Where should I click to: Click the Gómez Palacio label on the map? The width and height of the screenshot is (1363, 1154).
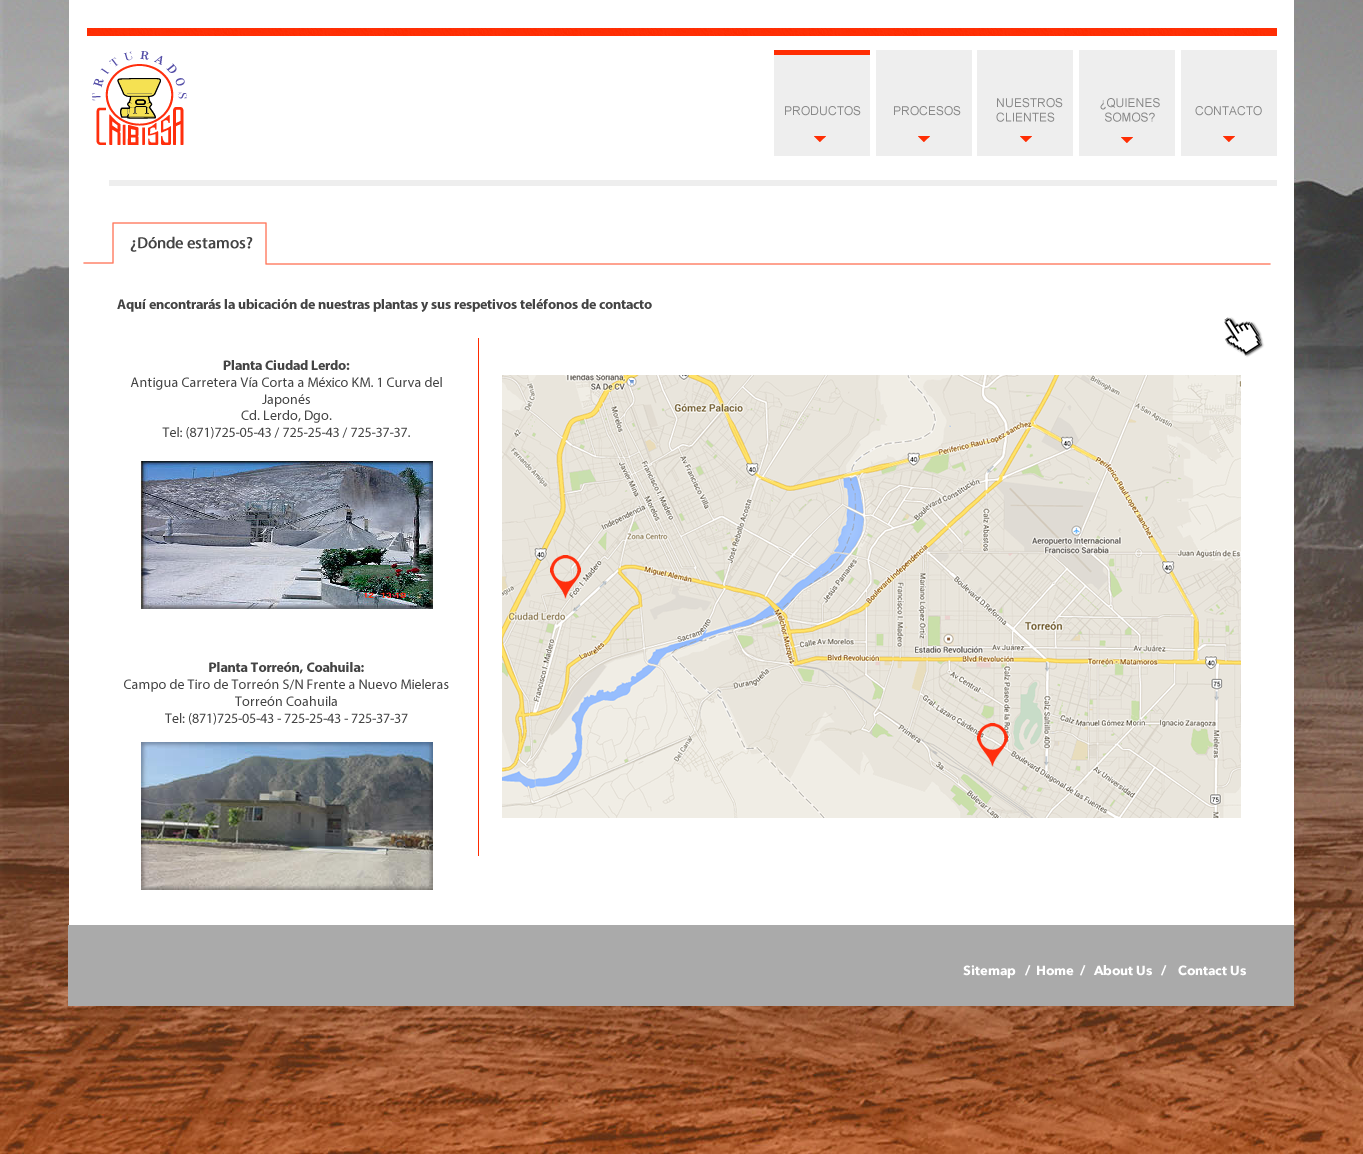[708, 408]
